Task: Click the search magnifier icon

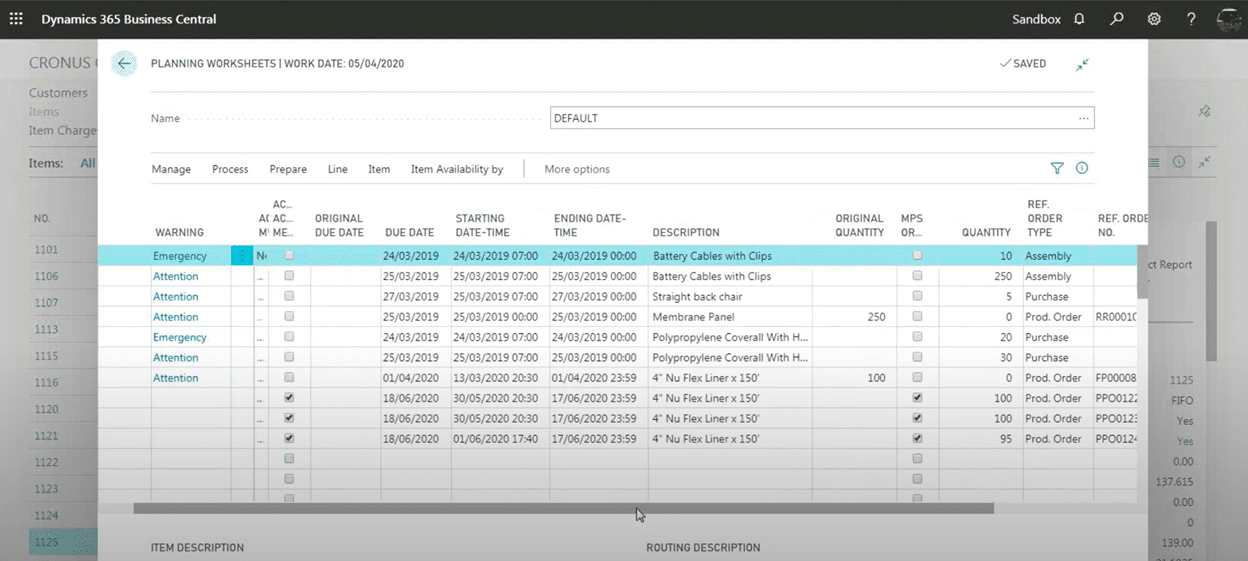Action: (x=1117, y=19)
